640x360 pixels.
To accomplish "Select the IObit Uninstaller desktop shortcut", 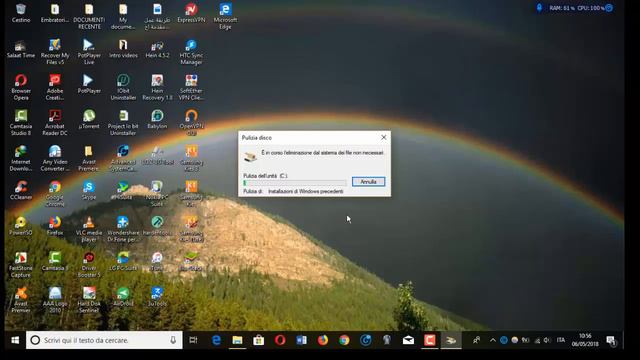I will click(x=123, y=87).
